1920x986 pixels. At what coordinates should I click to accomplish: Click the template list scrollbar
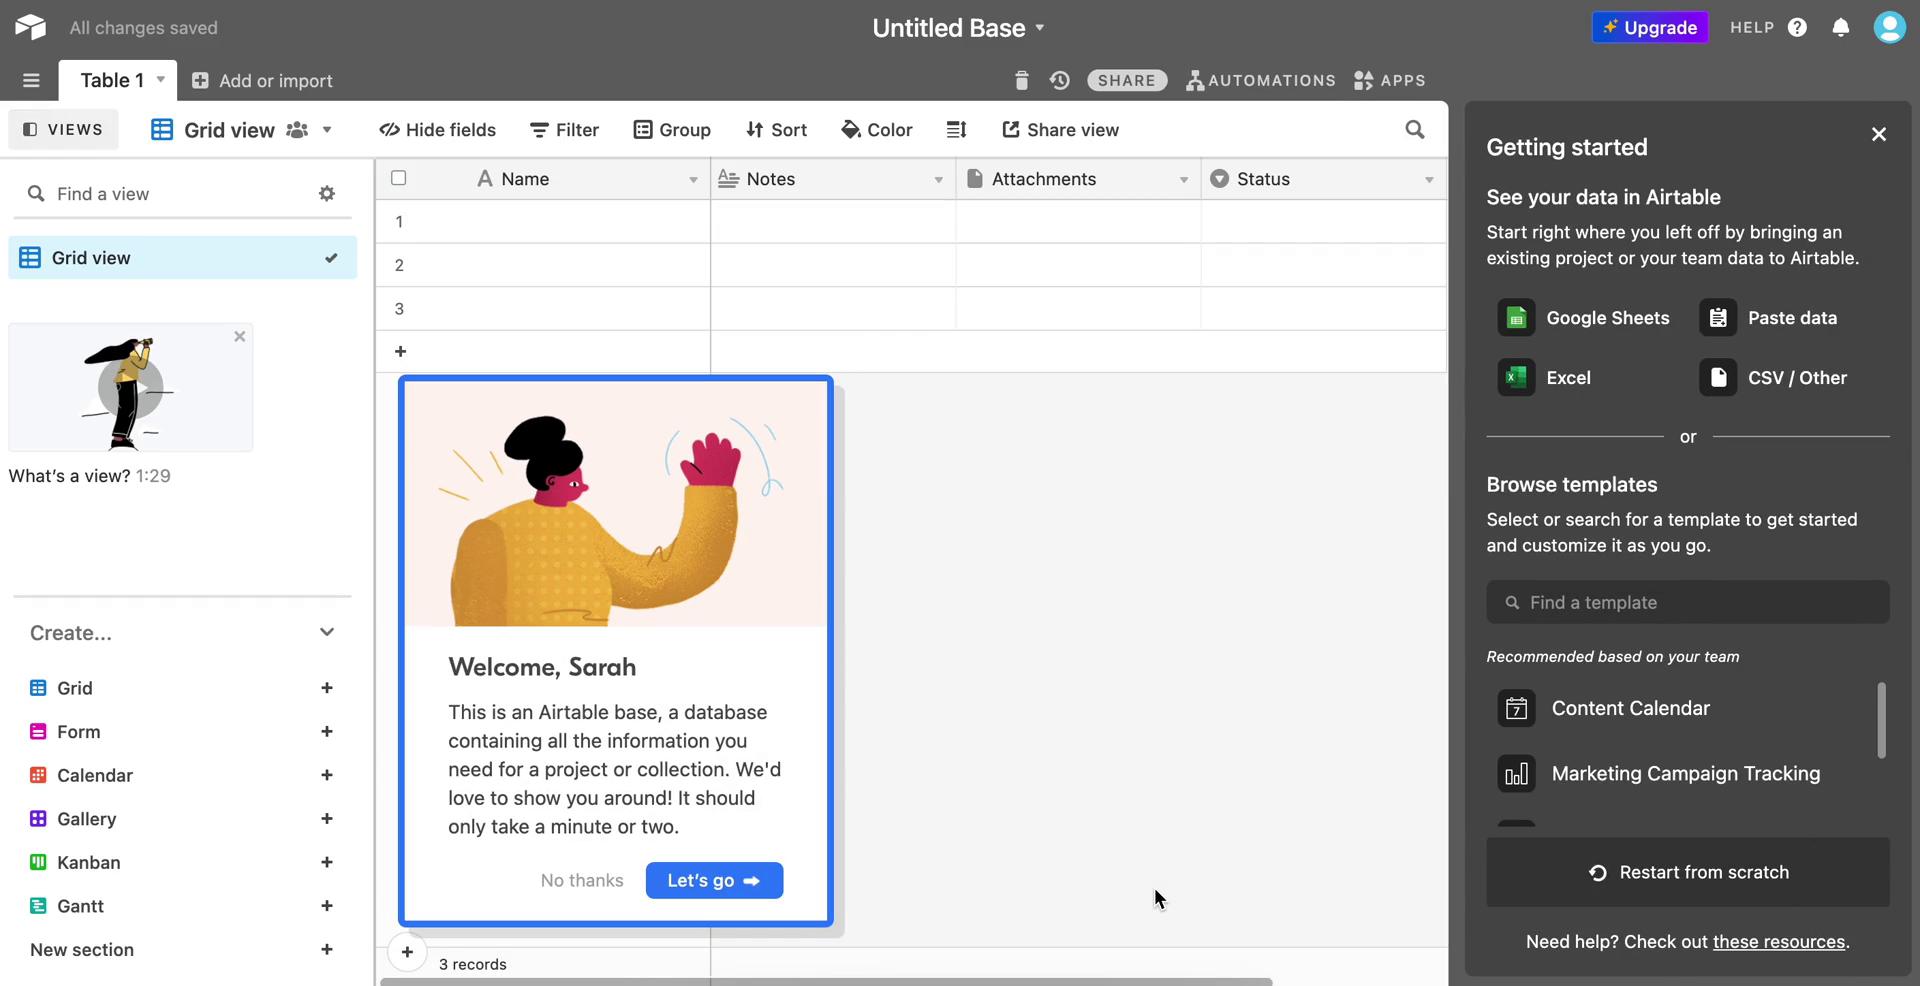tap(1881, 720)
